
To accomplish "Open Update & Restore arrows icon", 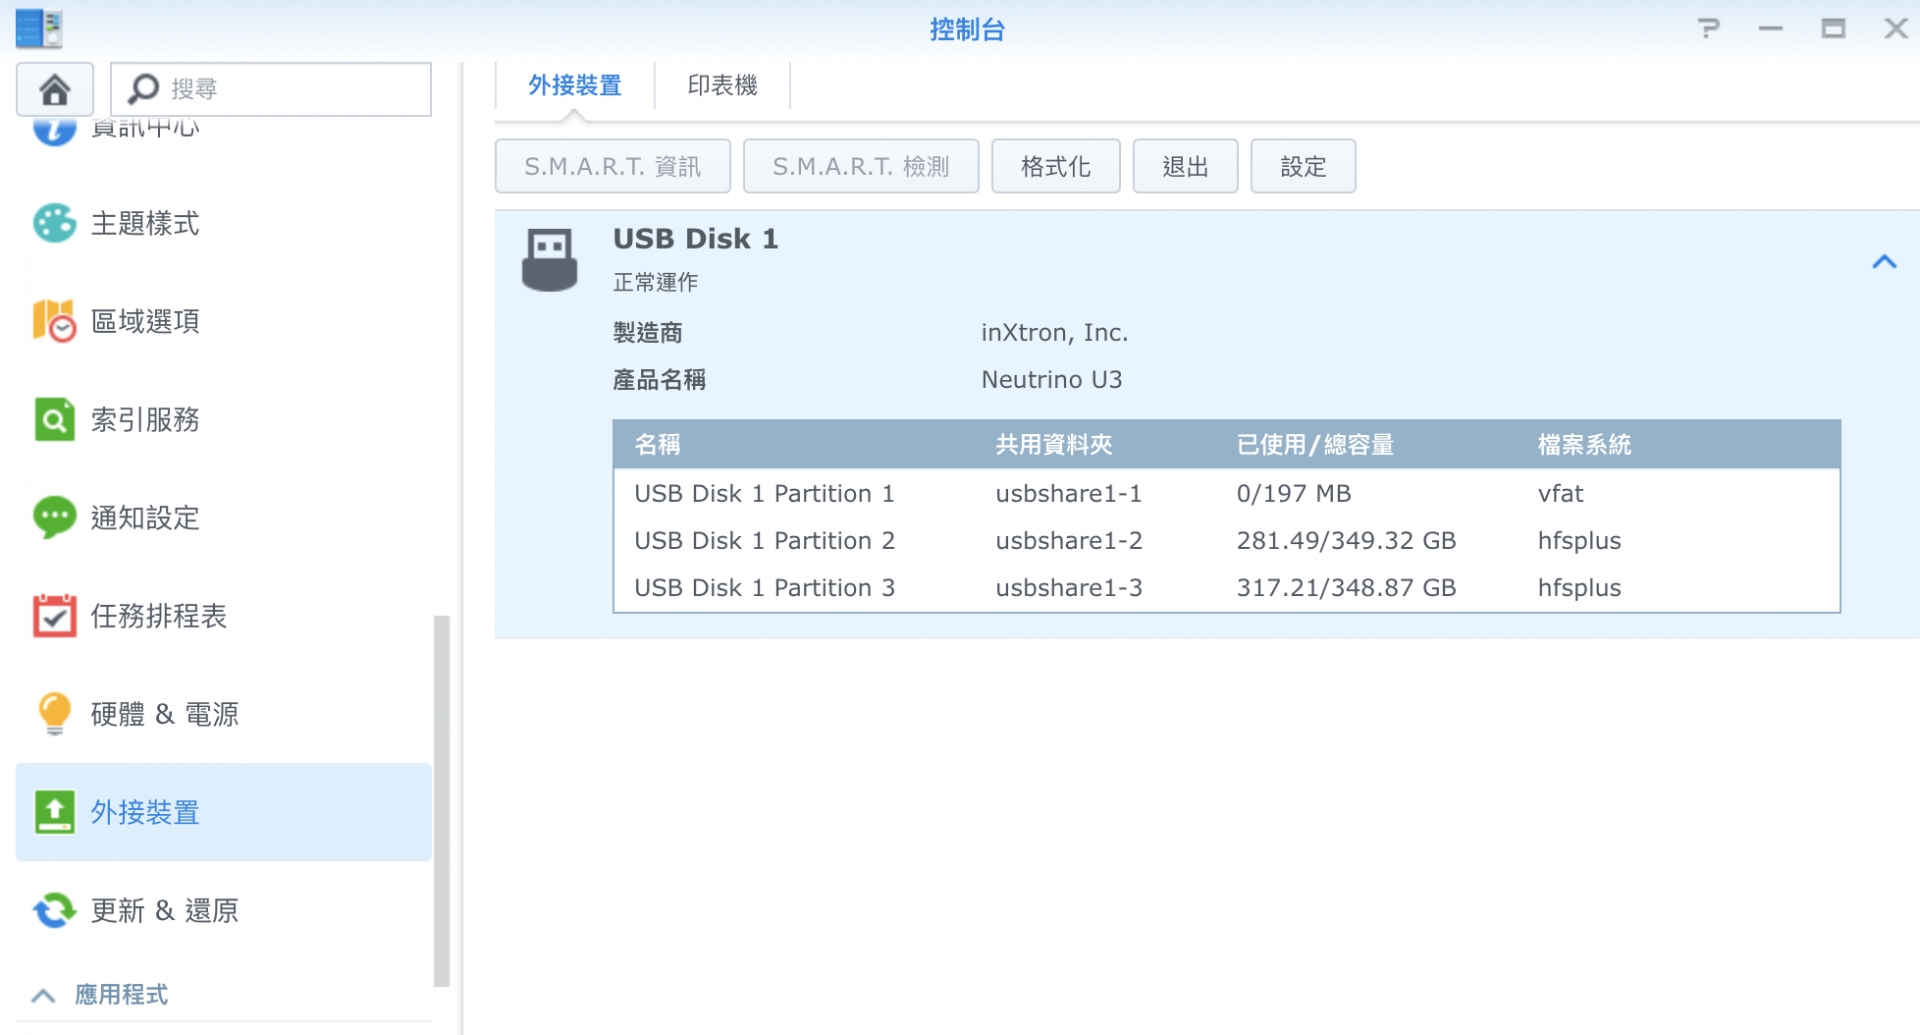I will click(54, 910).
